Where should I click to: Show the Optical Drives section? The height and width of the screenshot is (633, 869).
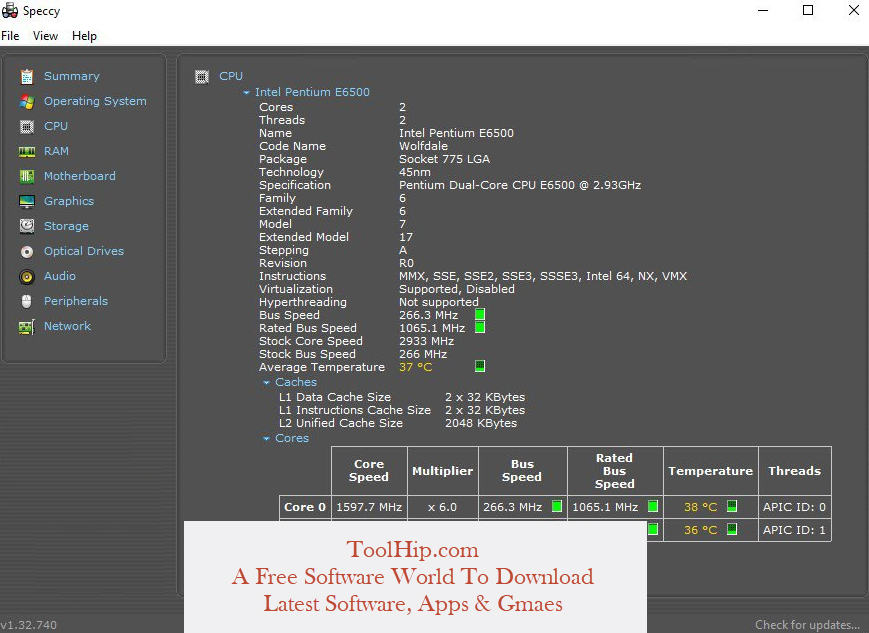pyautogui.click(x=84, y=251)
